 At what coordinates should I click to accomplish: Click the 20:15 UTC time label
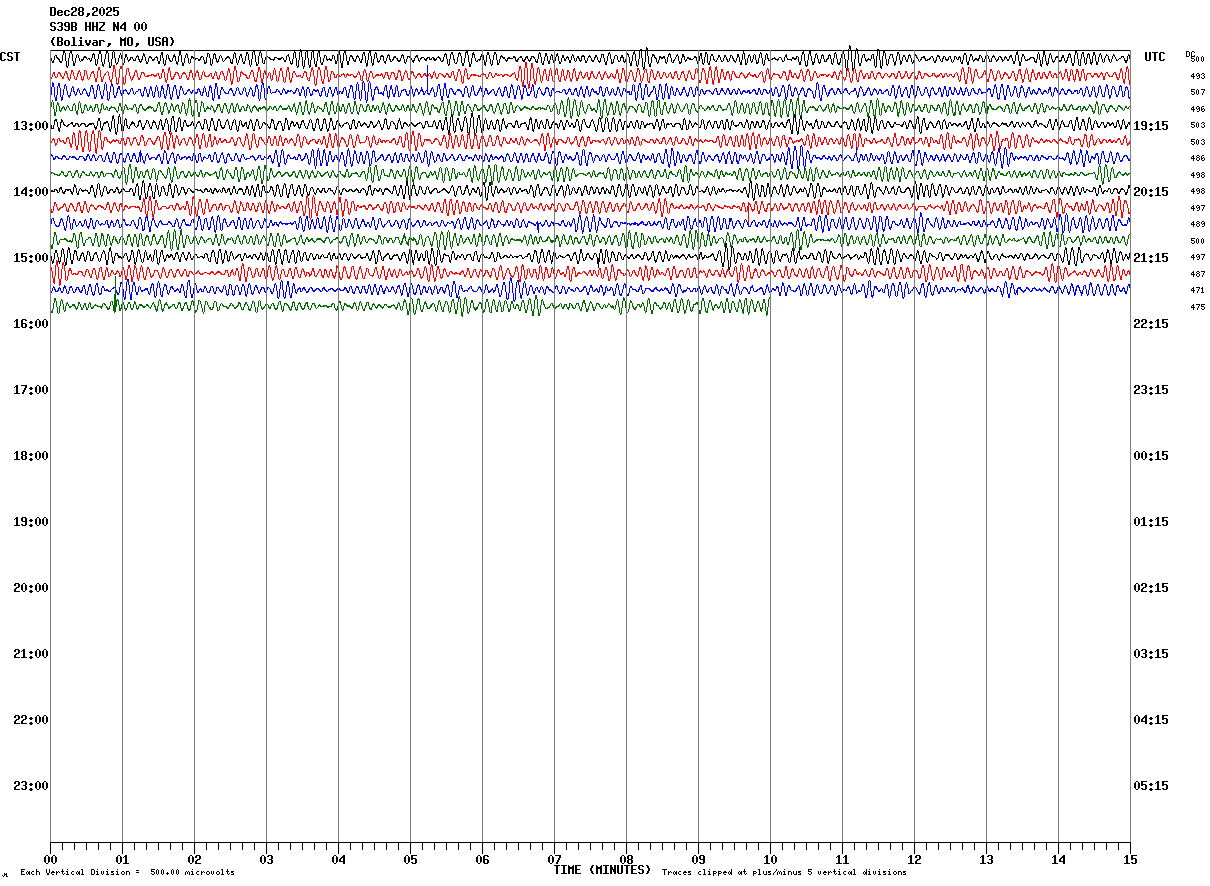(1151, 192)
